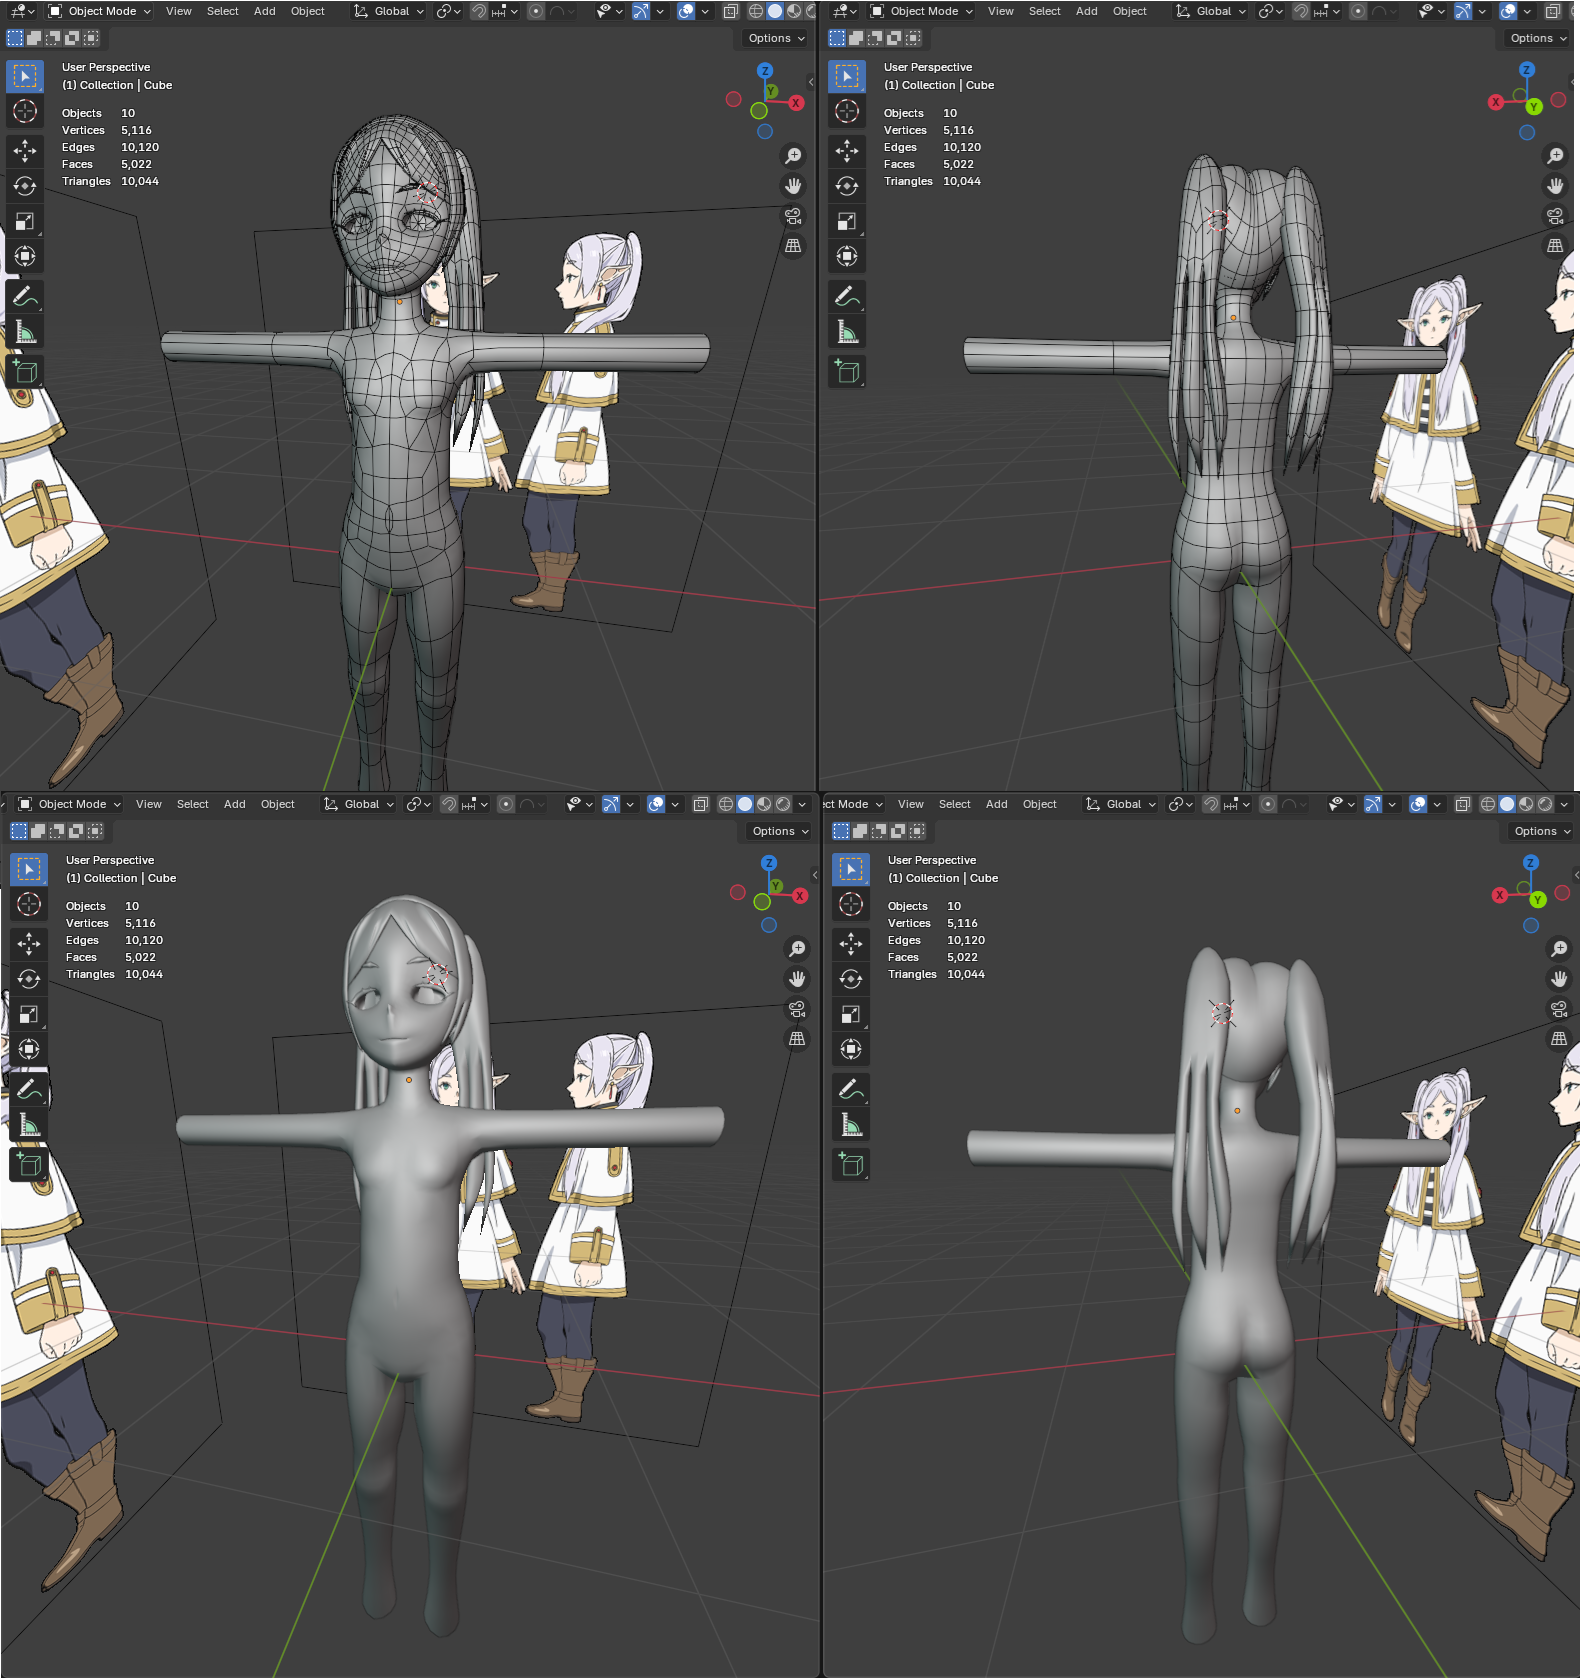Click the pan hand icon in top-right viewport
Viewport: 1580px width, 1678px height.
click(x=1555, y=186)
